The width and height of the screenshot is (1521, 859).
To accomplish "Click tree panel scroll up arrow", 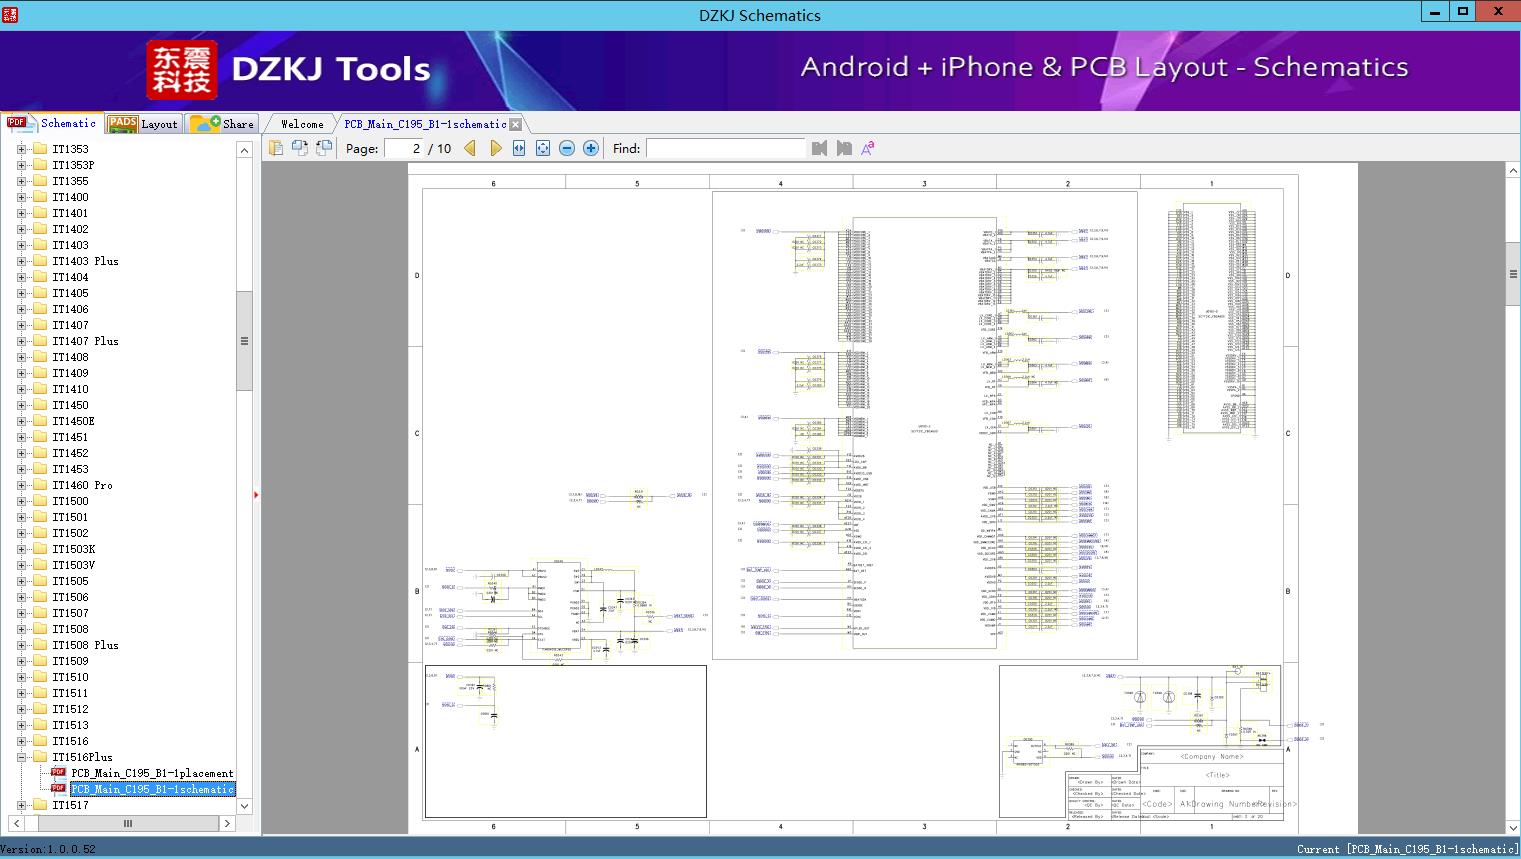I will tap(244, 150).
